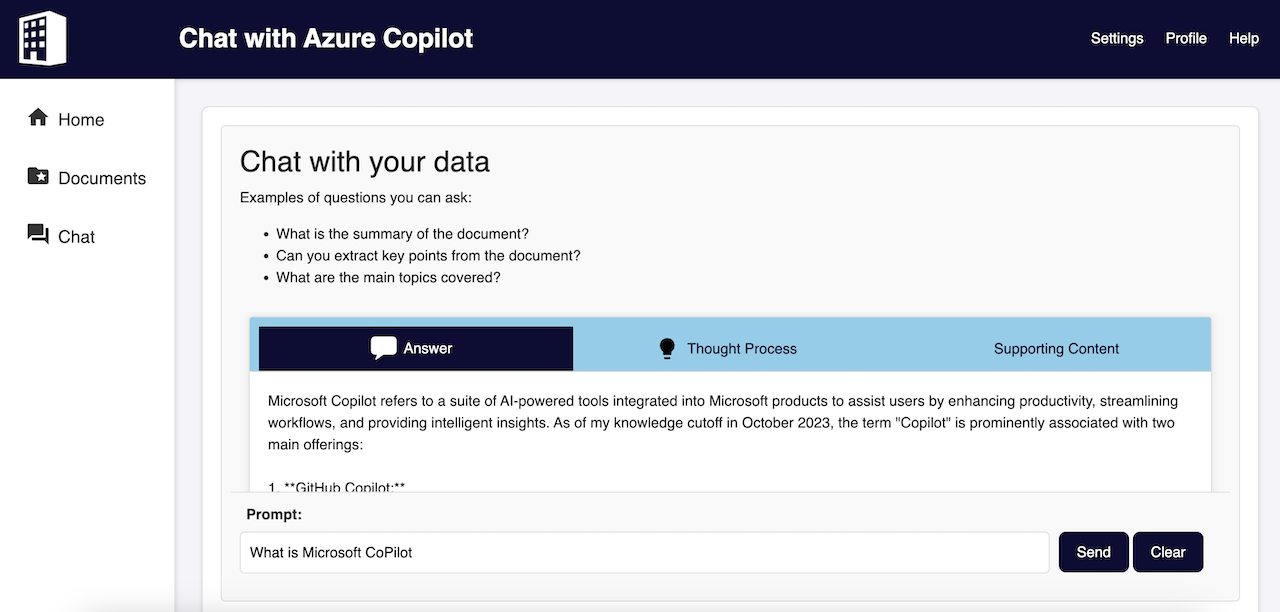Viewport: 1280px width, 612px height.
Task: Select Home in the left sidebar
Action: [81, 119]
